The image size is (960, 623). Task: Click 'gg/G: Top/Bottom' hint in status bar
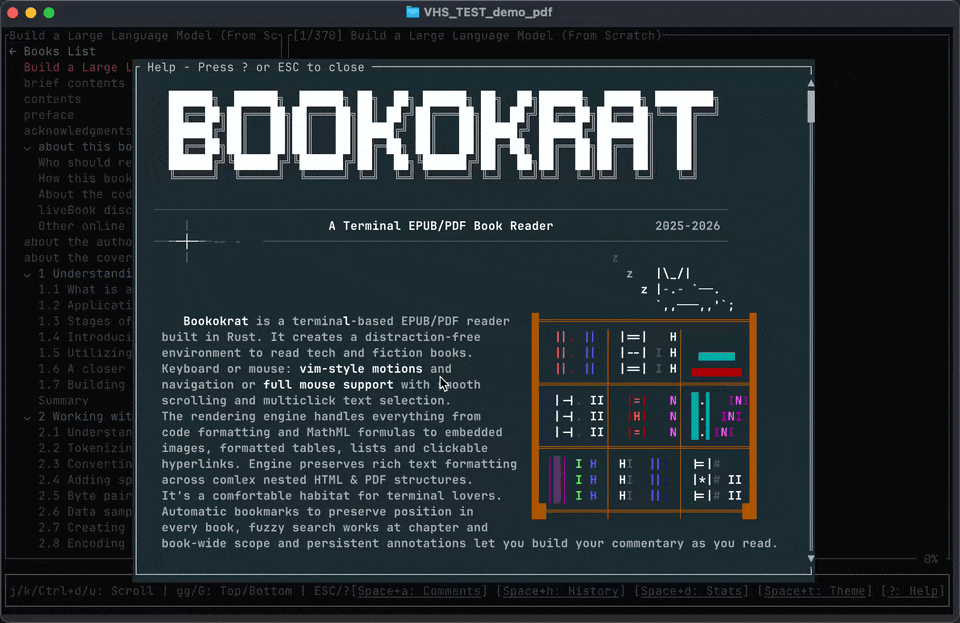pyautogui.click(x=234, y=592)
